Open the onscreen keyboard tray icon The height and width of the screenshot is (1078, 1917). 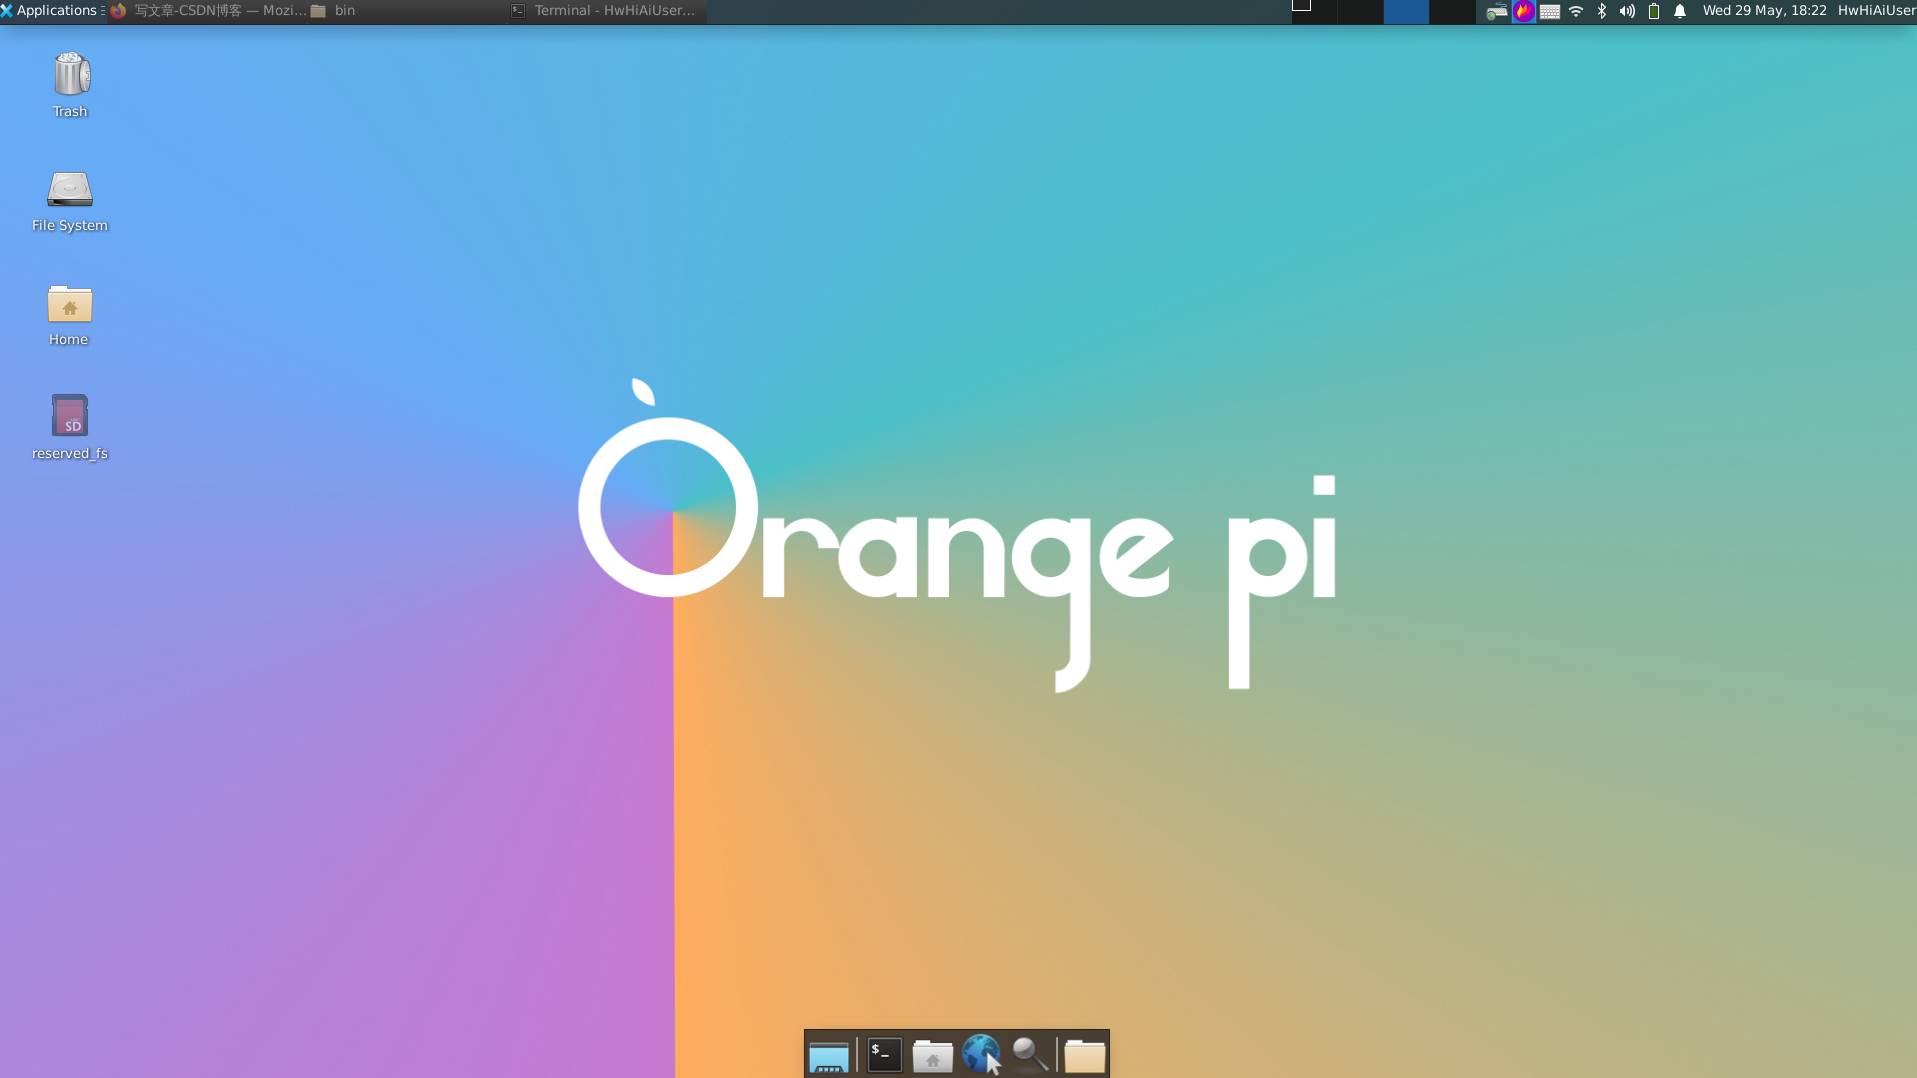coord(1550,12)
